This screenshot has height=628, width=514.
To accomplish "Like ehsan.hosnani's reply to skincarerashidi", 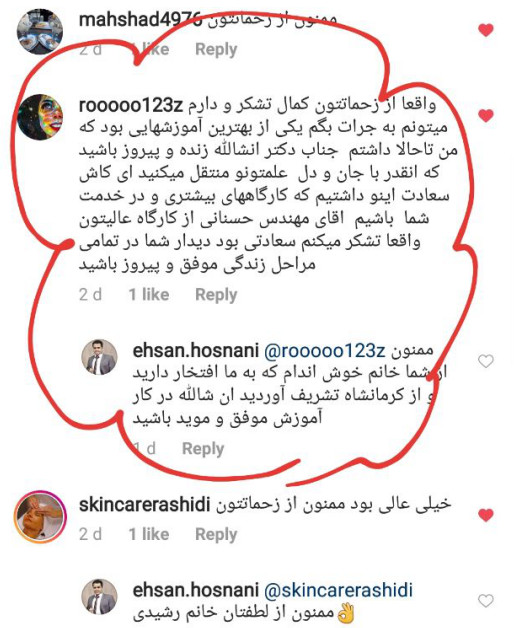I will tap(486, 601).
